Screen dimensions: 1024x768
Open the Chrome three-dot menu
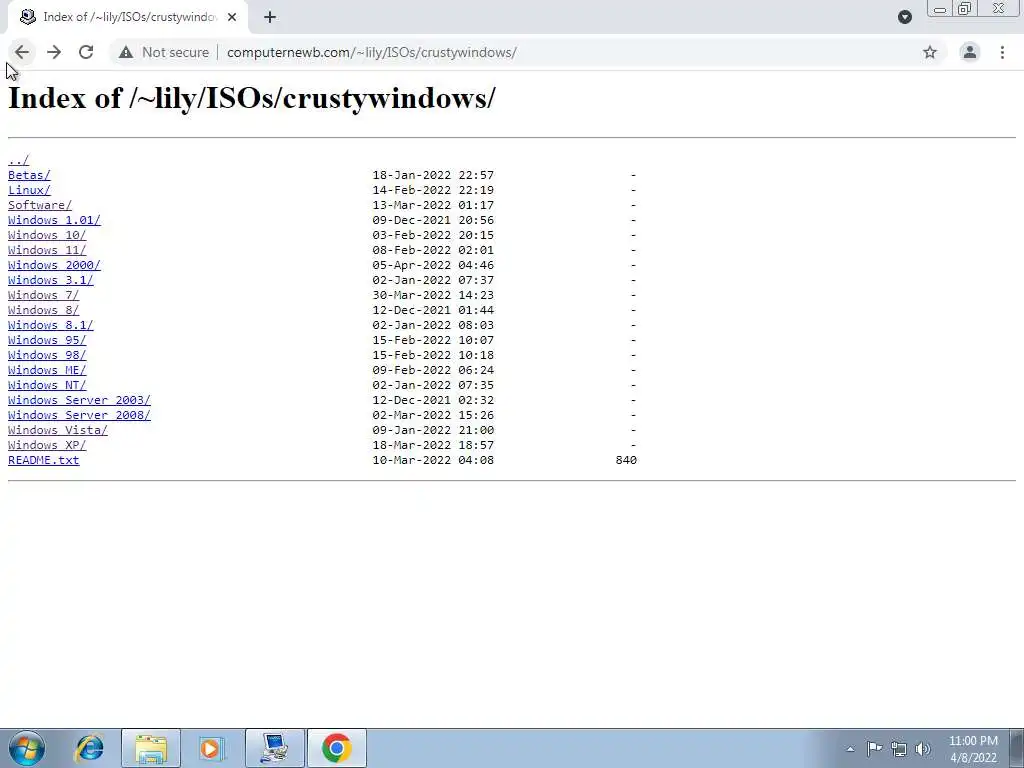pyautogui.click(x=1002, y=52)
